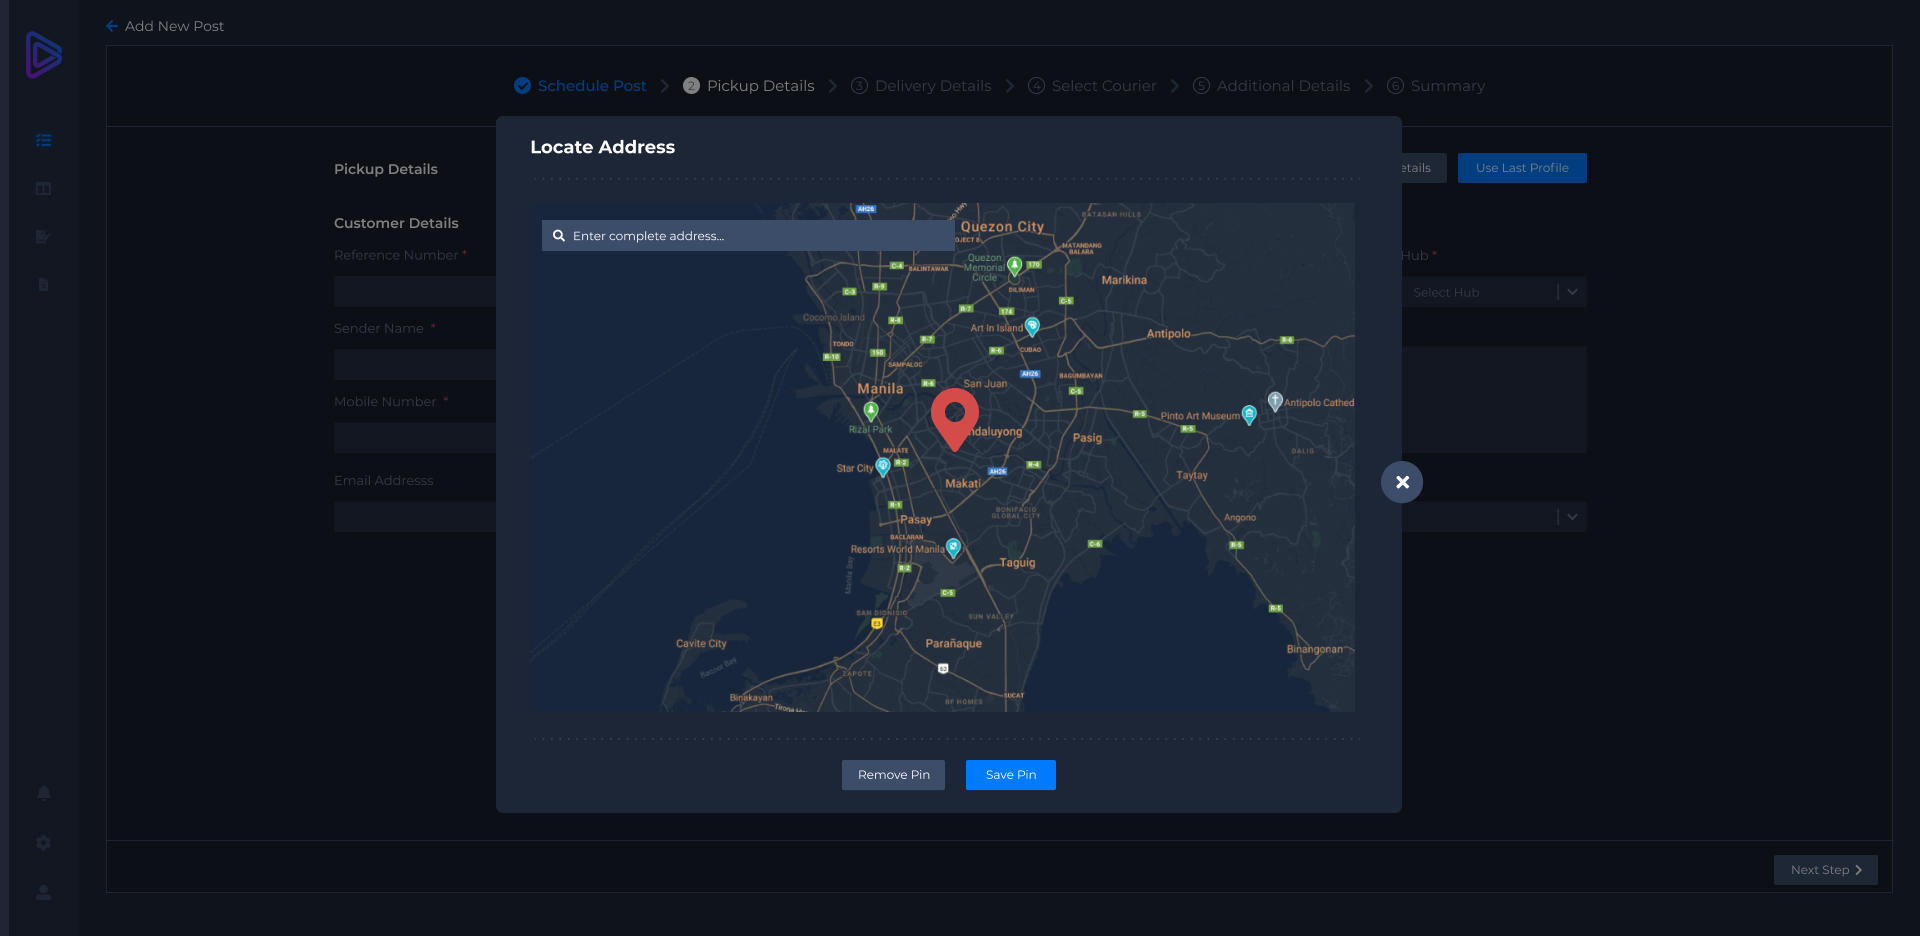Screen dimensions: 1920x936
Task: Click Marikina label on map
Action: coord(1124,280)
